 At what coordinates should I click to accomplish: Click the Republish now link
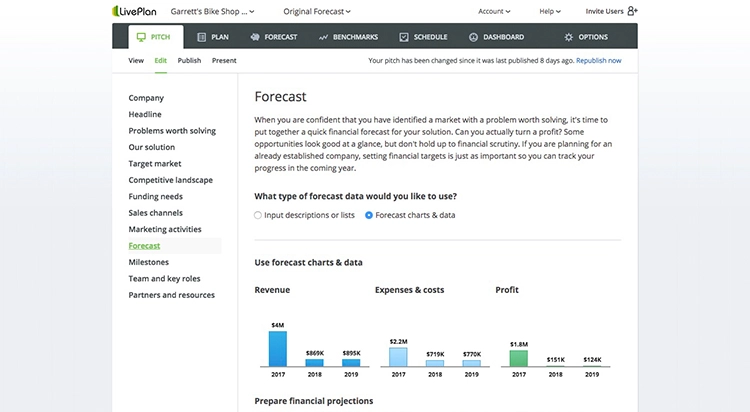coord(596,60)
